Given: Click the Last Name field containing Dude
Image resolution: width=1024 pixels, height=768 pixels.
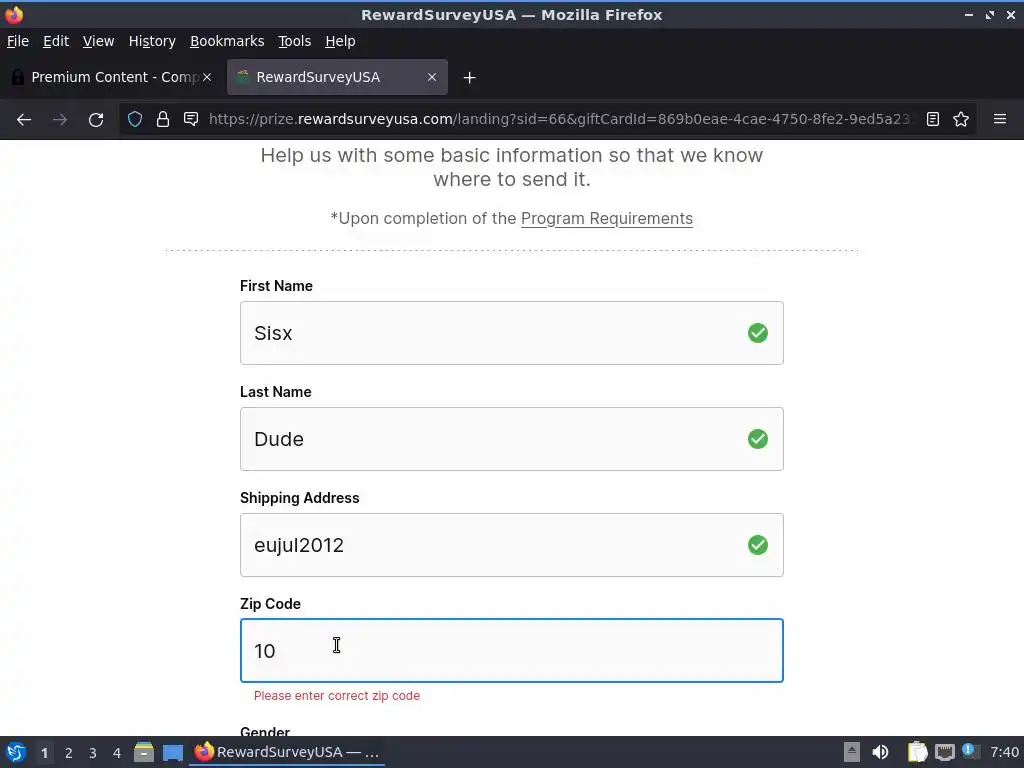Looking at the screenshot, I should pos(511,439).
